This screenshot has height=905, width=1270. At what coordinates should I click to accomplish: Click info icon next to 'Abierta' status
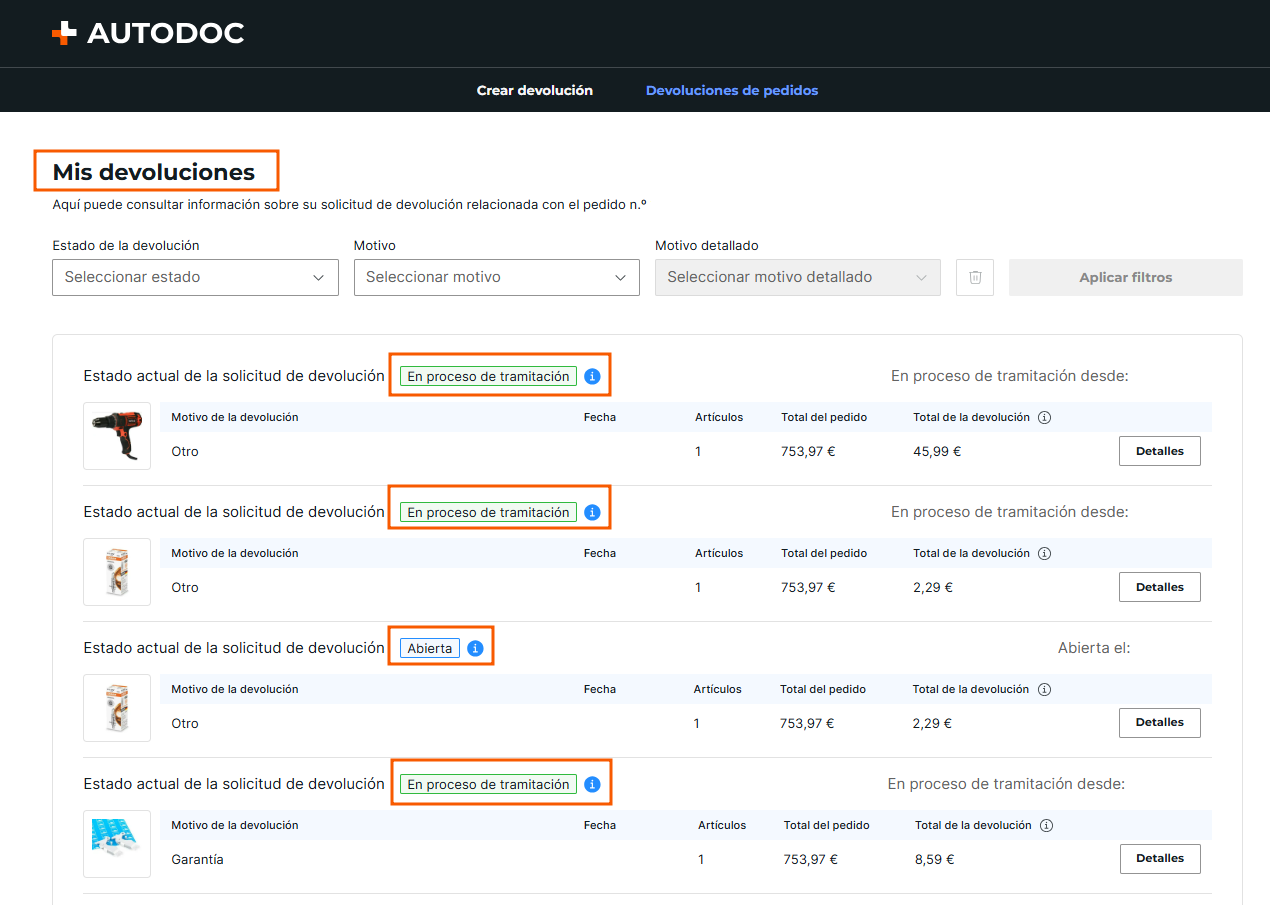click(475, 648)
